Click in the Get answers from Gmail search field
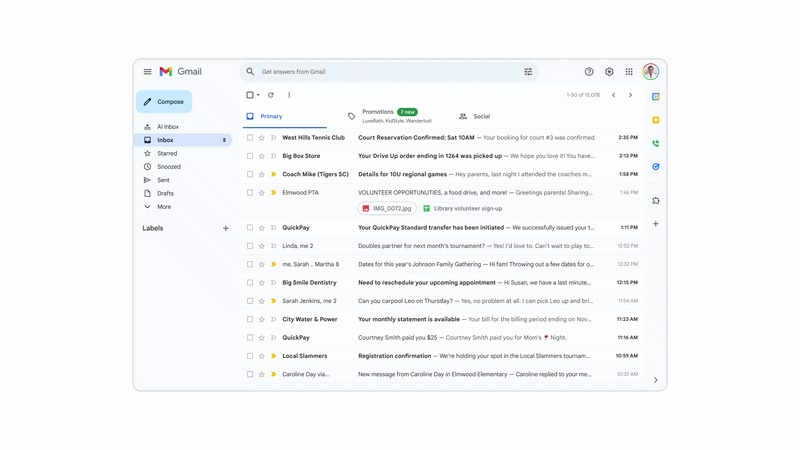 (x=389, y=72)
